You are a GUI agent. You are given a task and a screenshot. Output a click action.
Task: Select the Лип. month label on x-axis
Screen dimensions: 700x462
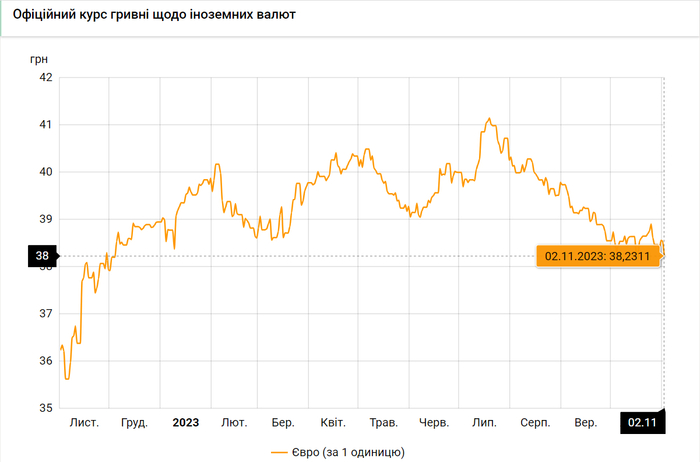pos(485,423)
